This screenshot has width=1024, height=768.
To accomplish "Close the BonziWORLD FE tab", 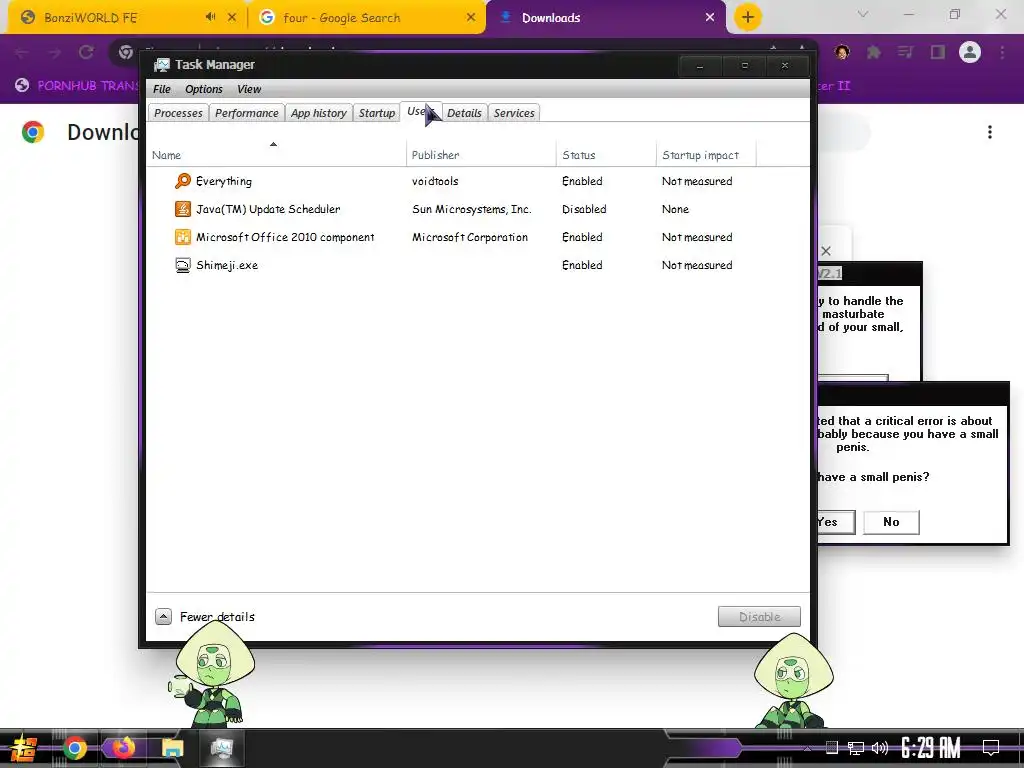I will point(232,18).
